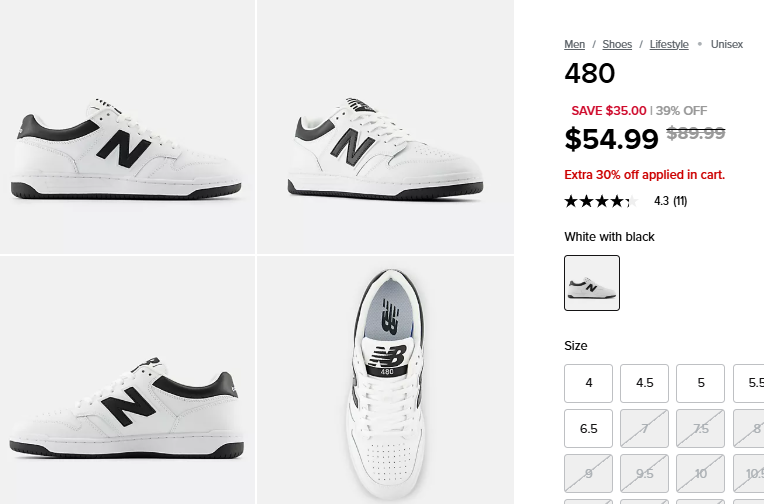Screen dimensions: 764x504
Task: Select the unavailable size 7
Action: (645, 428)
